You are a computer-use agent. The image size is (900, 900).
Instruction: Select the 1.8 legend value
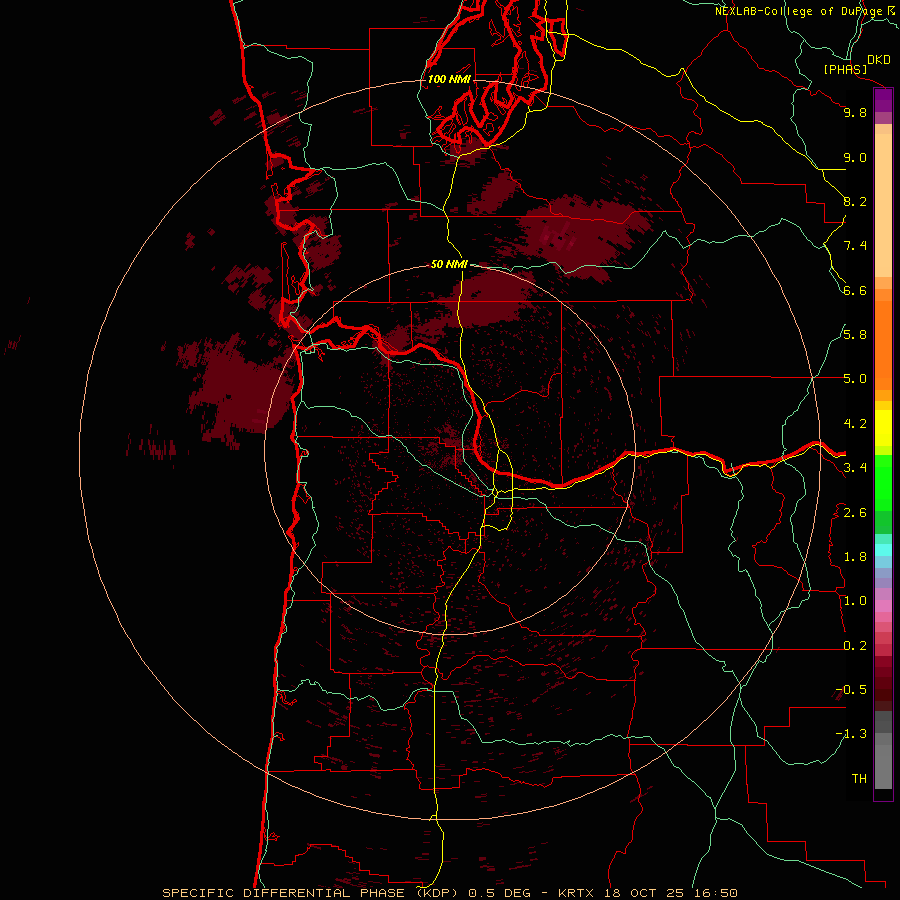pos(855,557)
